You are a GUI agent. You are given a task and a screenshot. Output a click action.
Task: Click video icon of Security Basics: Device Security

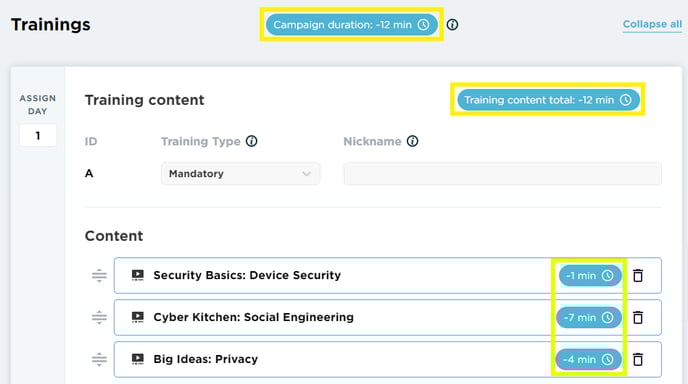point(138,275)
